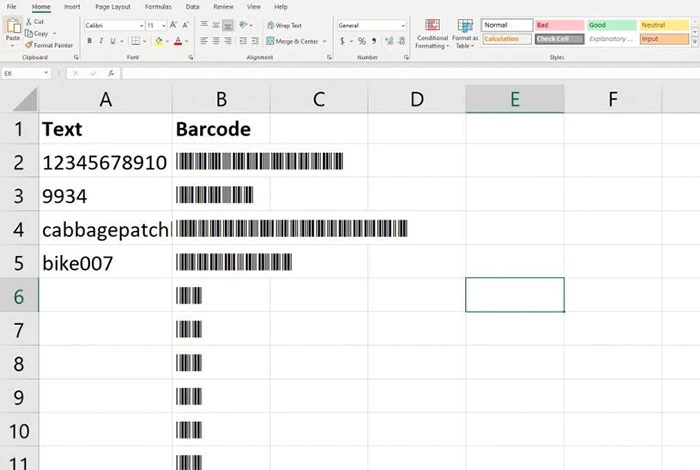
Task: Toggle Merge & Center
Action: pyautogui.click(x=293, y=41)
